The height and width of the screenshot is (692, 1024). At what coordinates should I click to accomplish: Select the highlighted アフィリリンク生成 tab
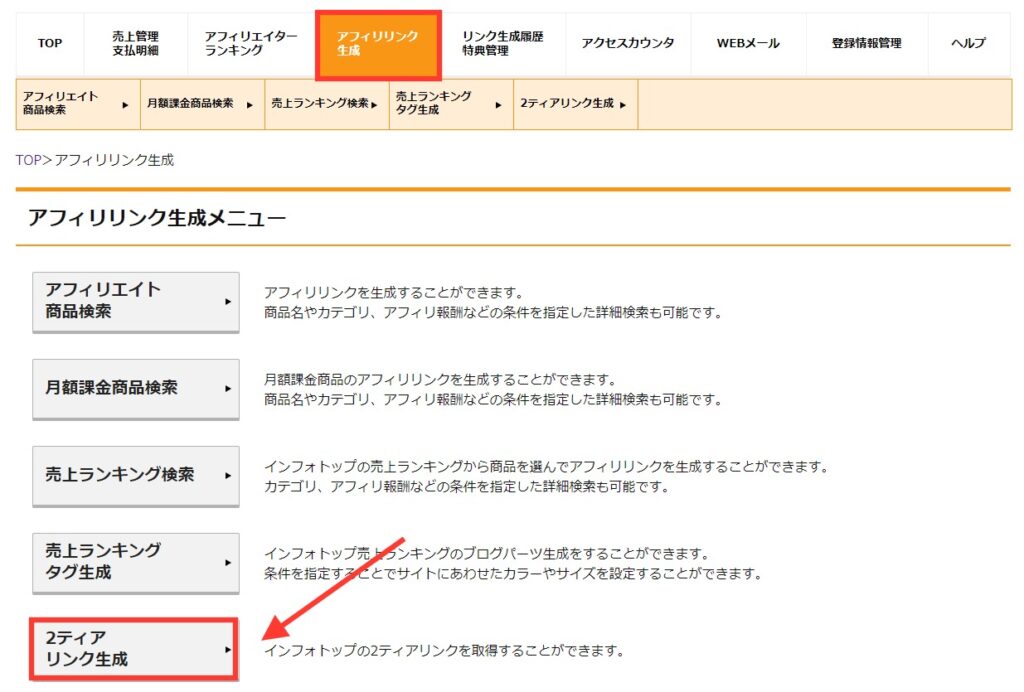click(378, 43)
